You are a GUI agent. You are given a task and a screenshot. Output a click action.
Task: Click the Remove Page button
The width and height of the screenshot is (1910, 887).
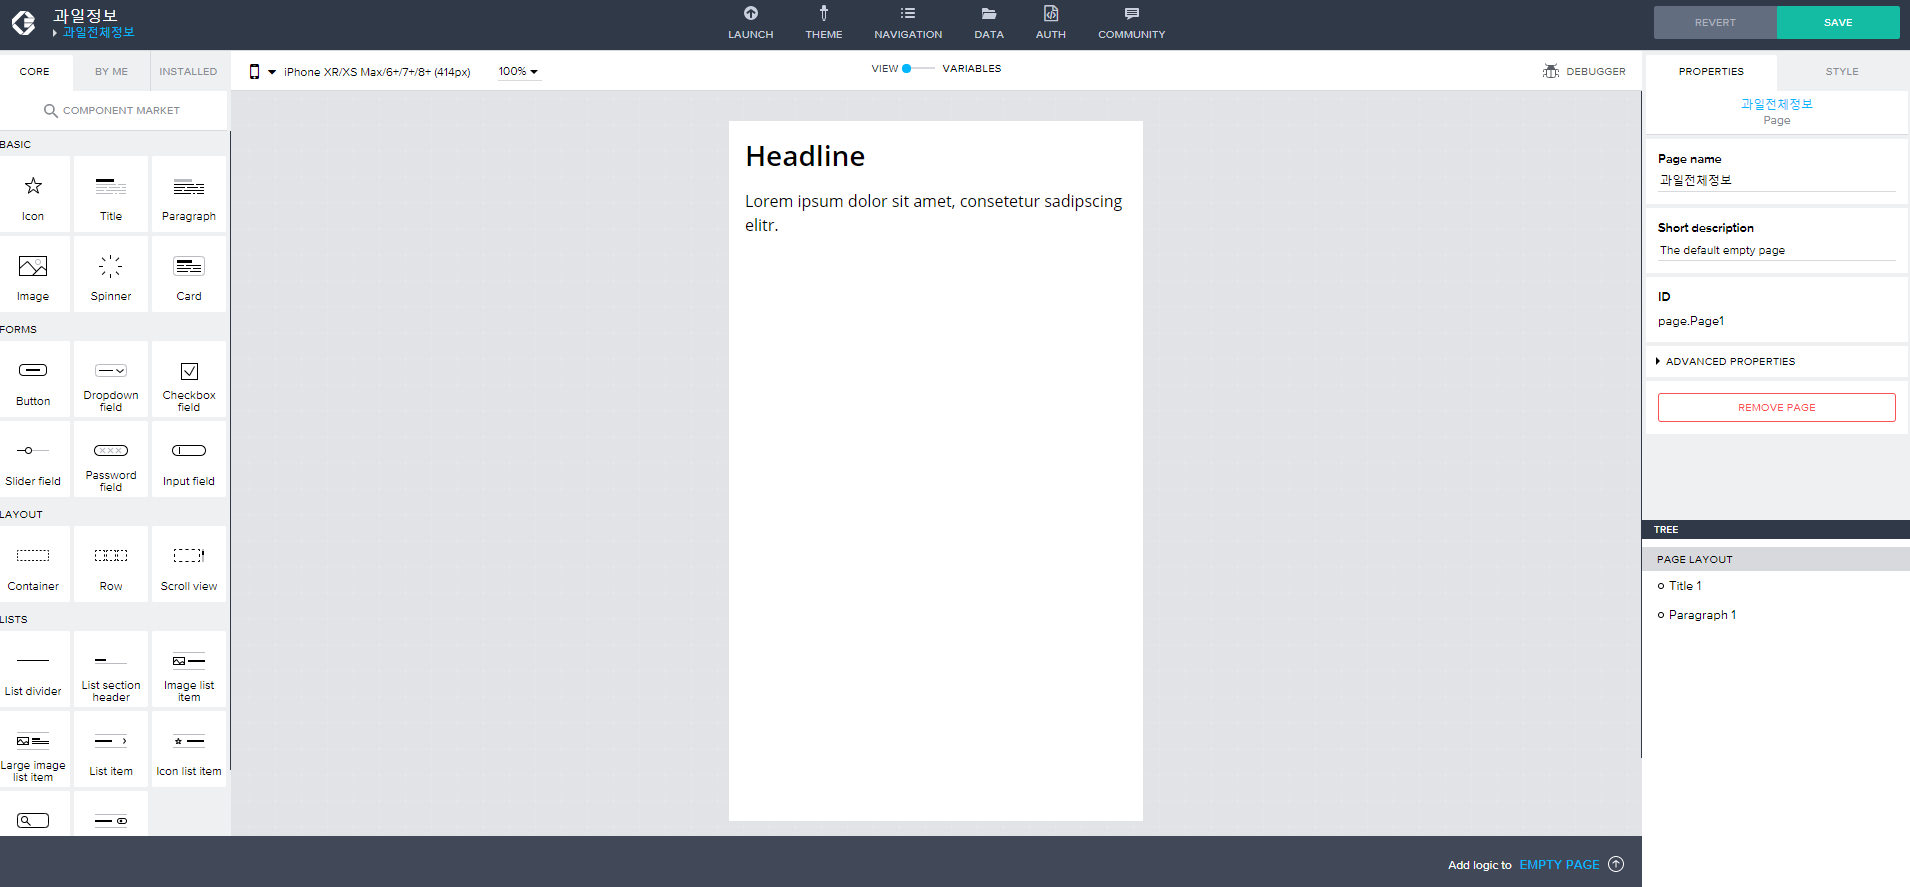(1776, 408)
